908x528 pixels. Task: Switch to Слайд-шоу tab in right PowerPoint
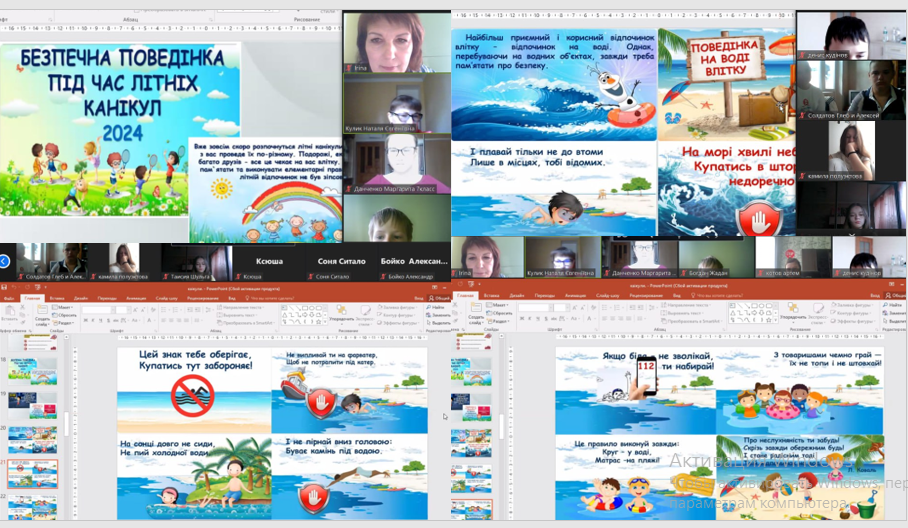pyautogui.click(x=607, y=296)
